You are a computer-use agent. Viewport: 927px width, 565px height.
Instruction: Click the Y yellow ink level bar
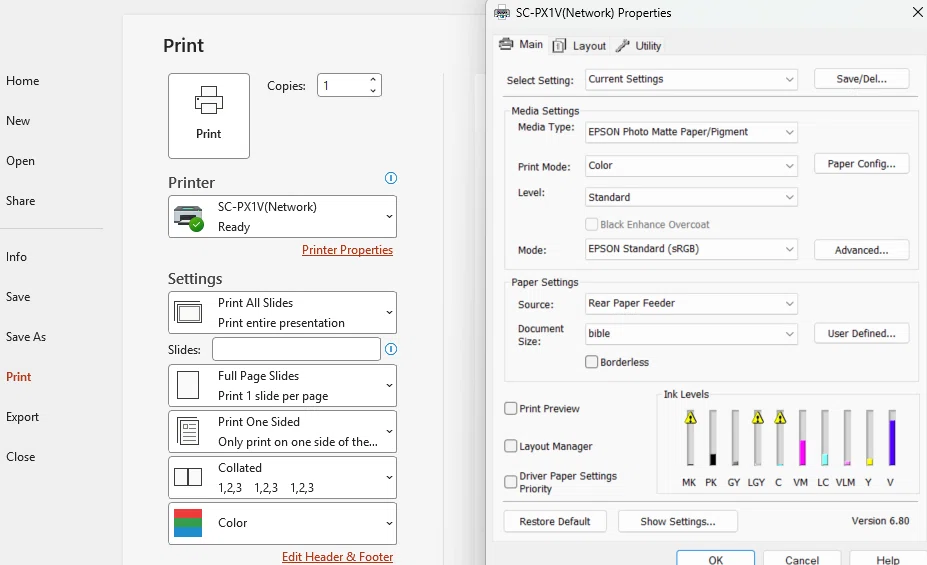[x=870, y=438]
